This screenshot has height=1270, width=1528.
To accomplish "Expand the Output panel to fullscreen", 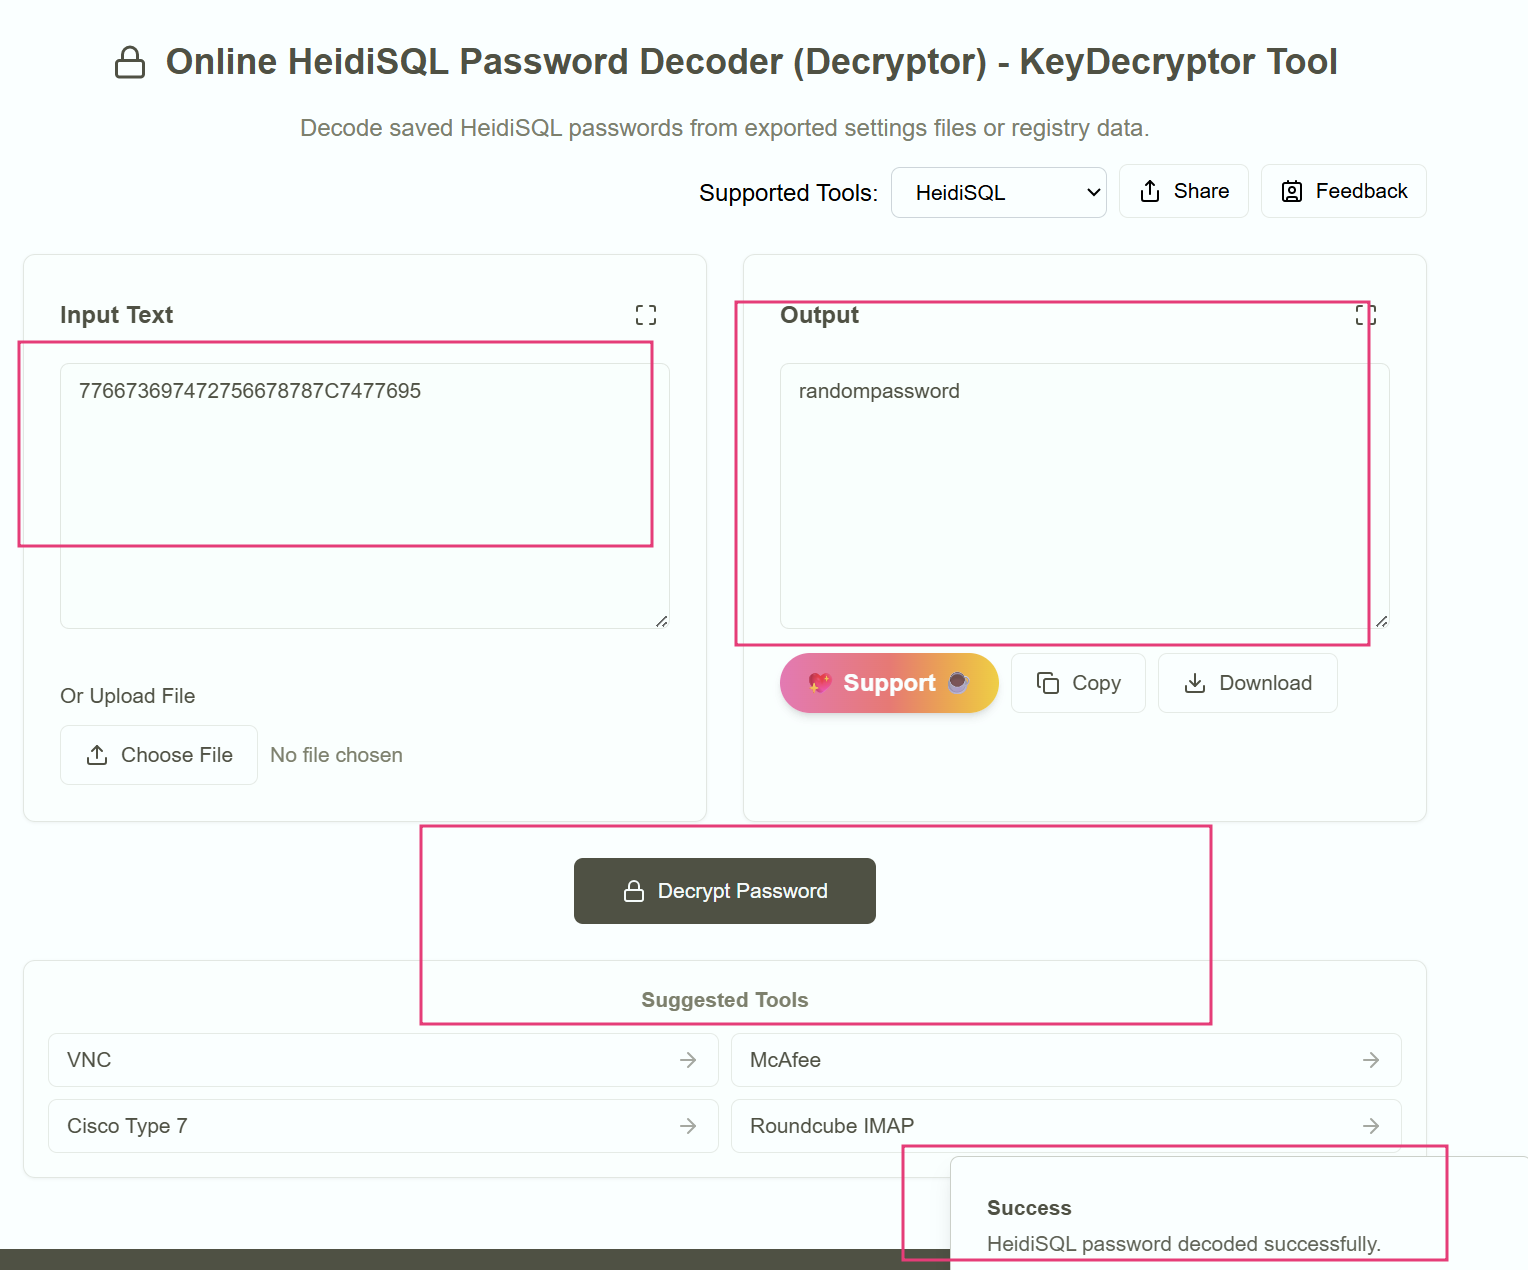I will [x=1365, y=315].
